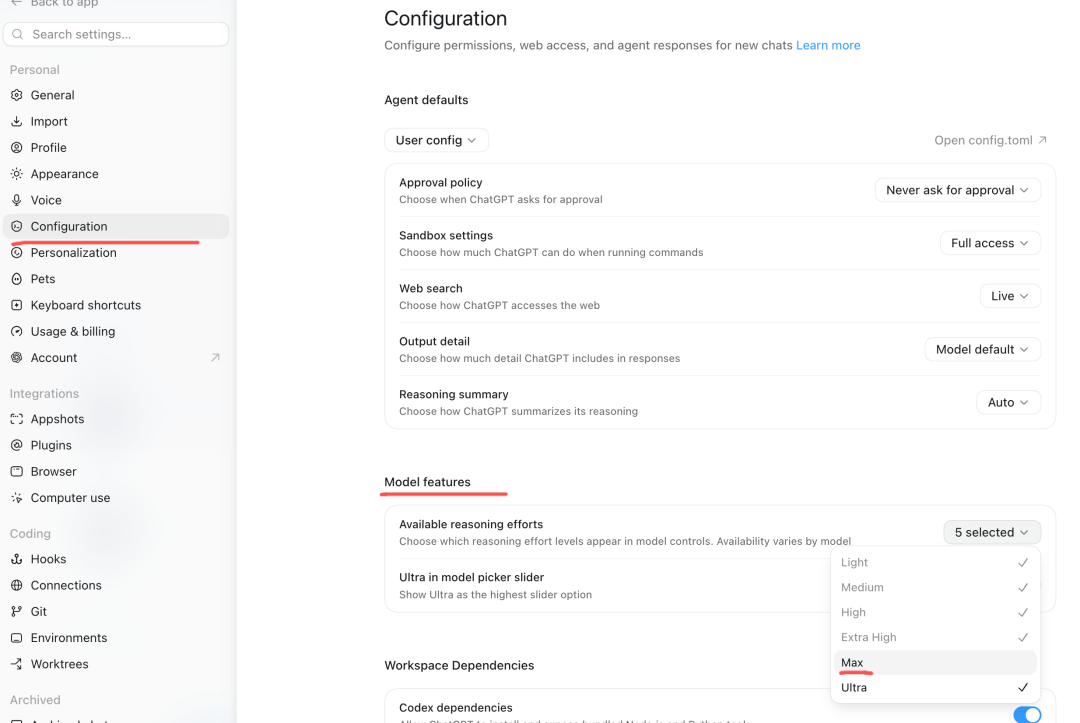Collapse the 5 selected dropdown
The image size is (1080, 723).
[x=992, y=532]
